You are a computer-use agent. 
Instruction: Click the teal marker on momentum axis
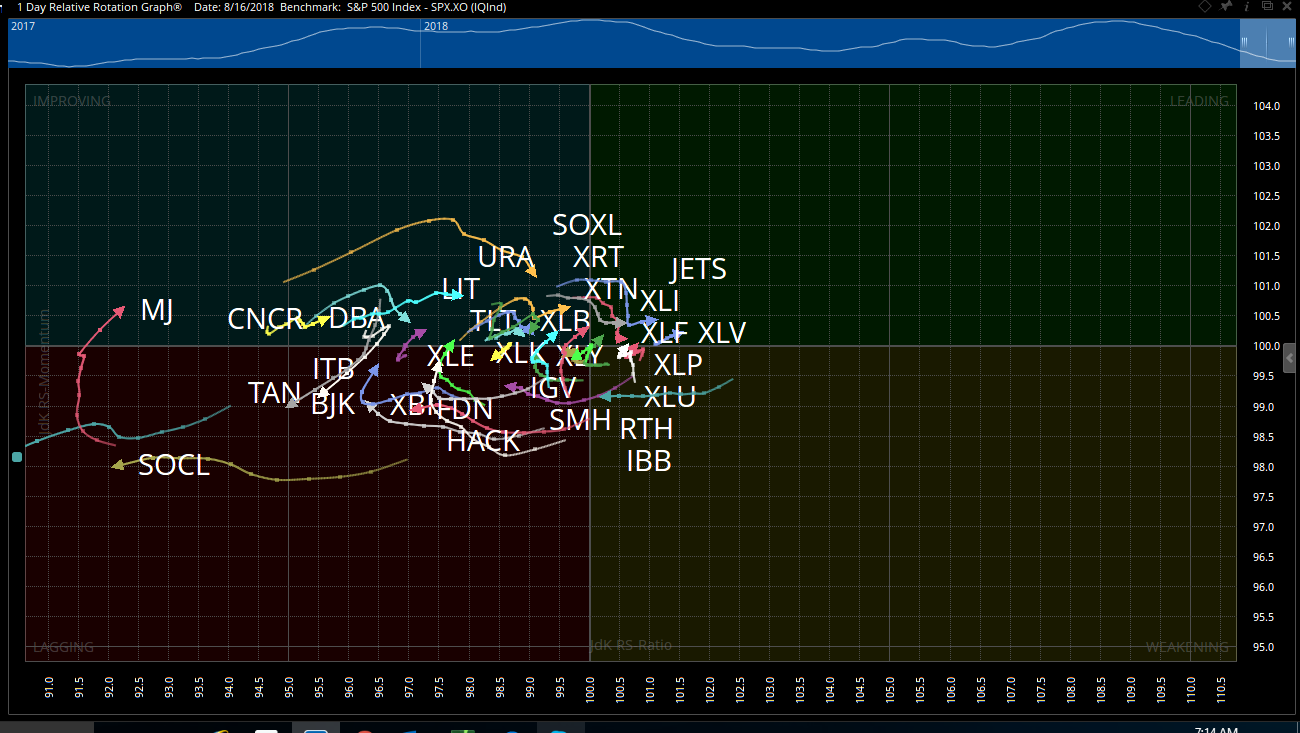pyautogui.click(x=16, y=457)
